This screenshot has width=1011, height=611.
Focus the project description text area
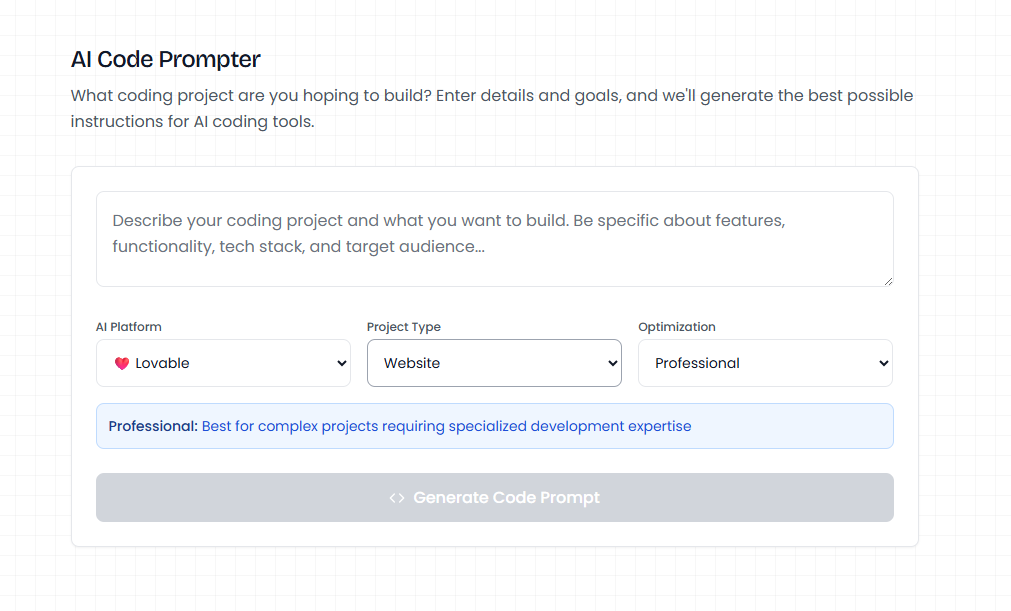pyautogui.click(x=494, y=239)
